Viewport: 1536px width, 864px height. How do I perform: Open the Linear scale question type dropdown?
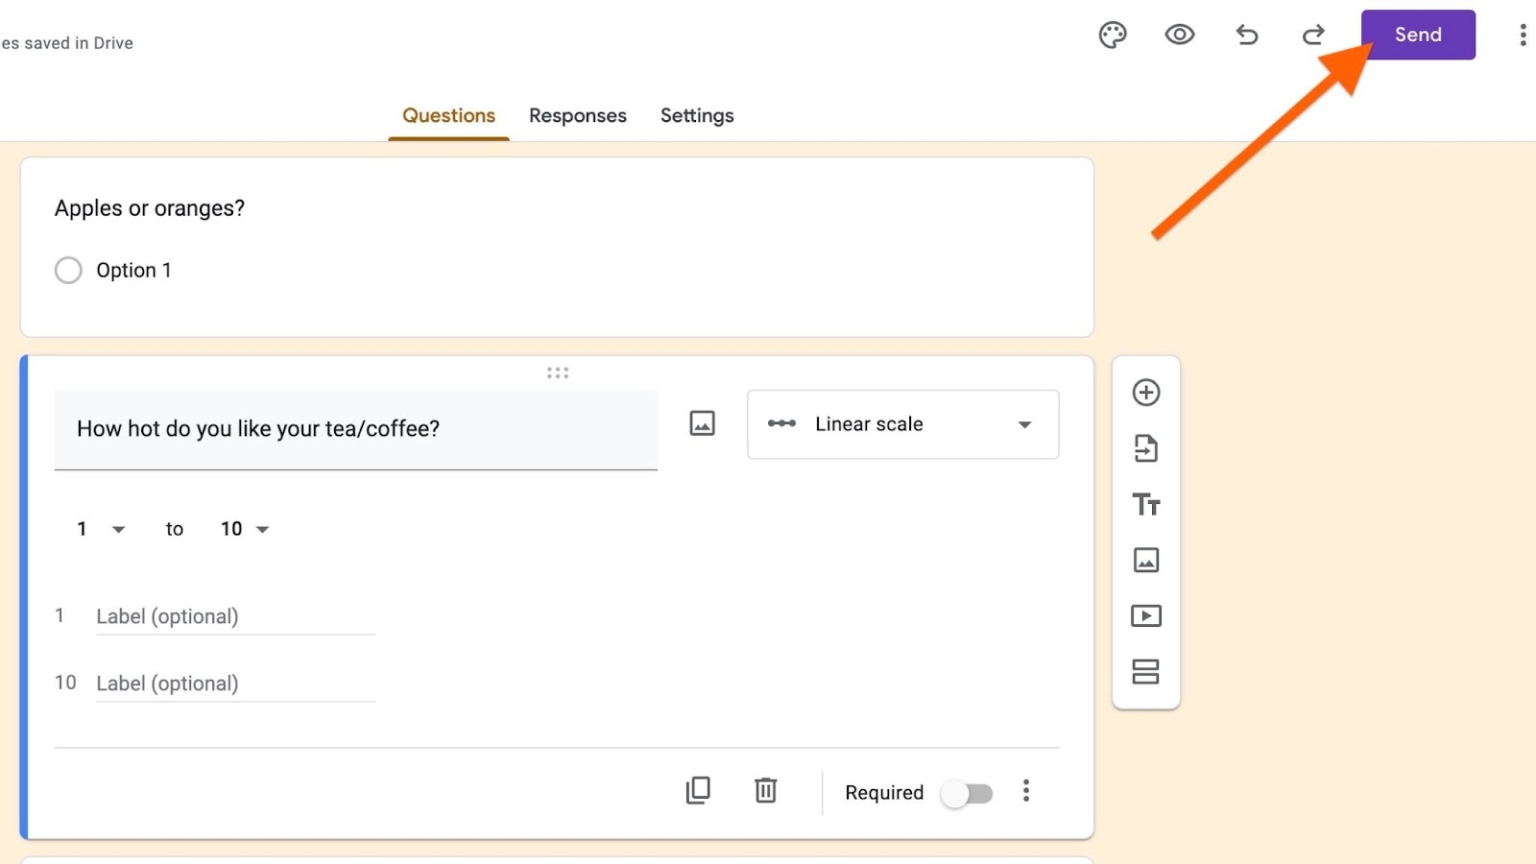coord(902,424)
